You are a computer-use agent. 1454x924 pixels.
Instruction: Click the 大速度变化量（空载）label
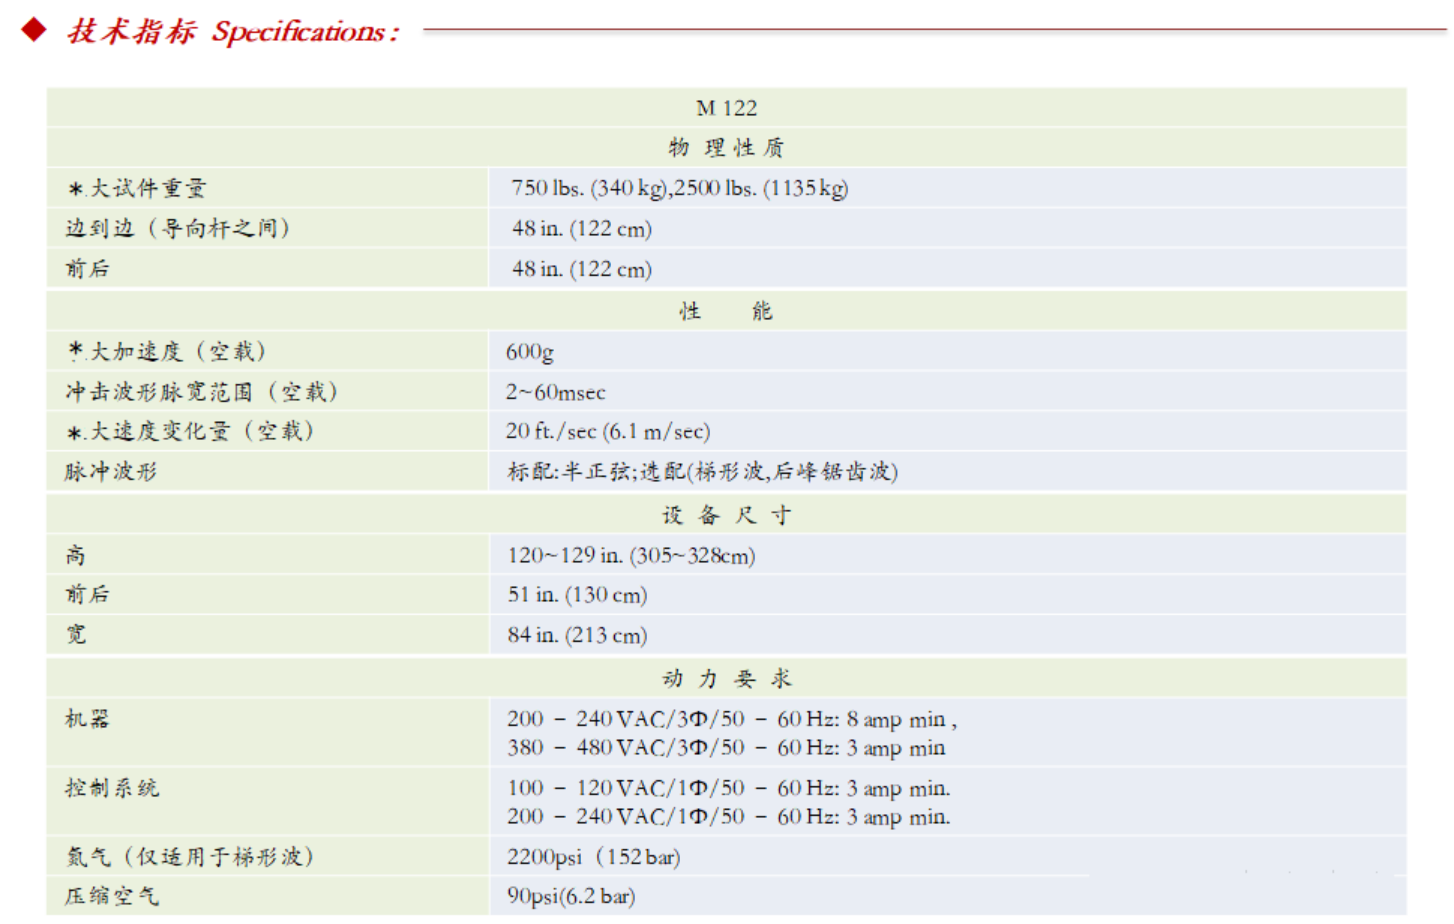(x=190, y=431)
